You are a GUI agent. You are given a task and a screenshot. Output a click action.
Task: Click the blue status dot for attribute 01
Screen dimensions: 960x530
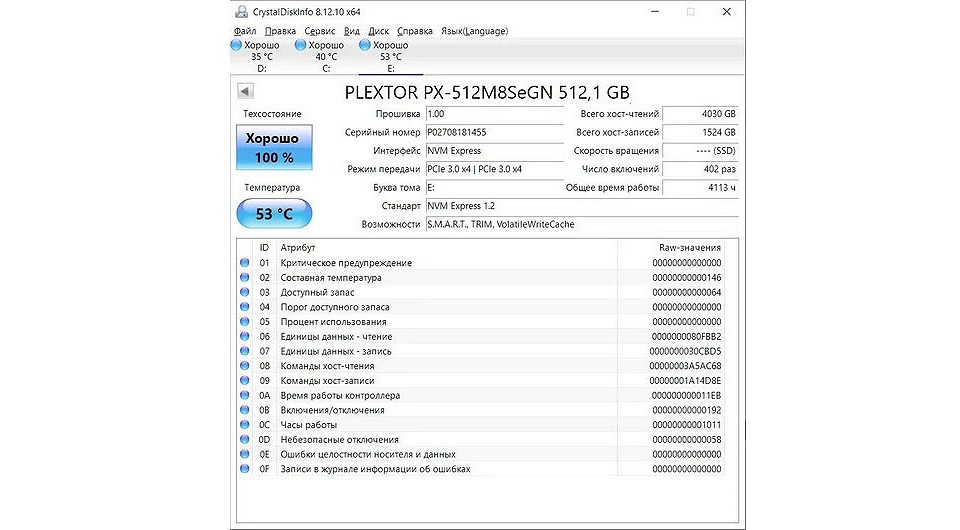tap(245, 263)
